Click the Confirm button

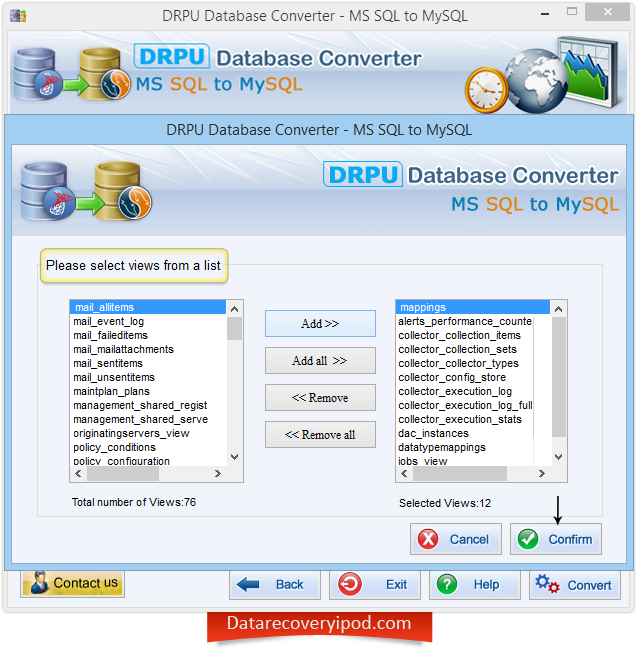click(556, 539)
